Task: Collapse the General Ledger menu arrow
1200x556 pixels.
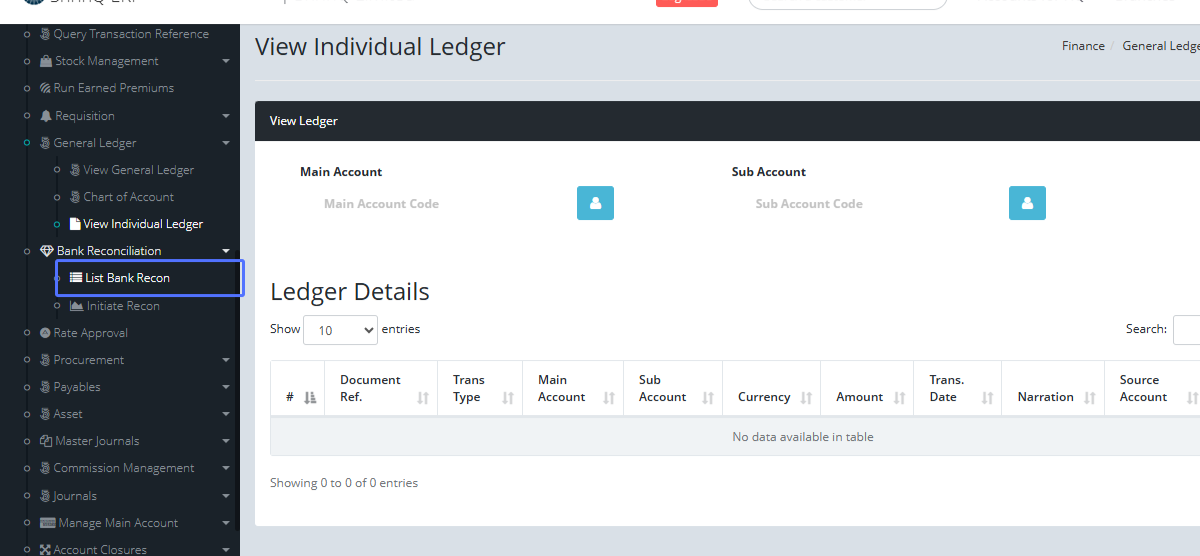Action: [x=226, y=143]
